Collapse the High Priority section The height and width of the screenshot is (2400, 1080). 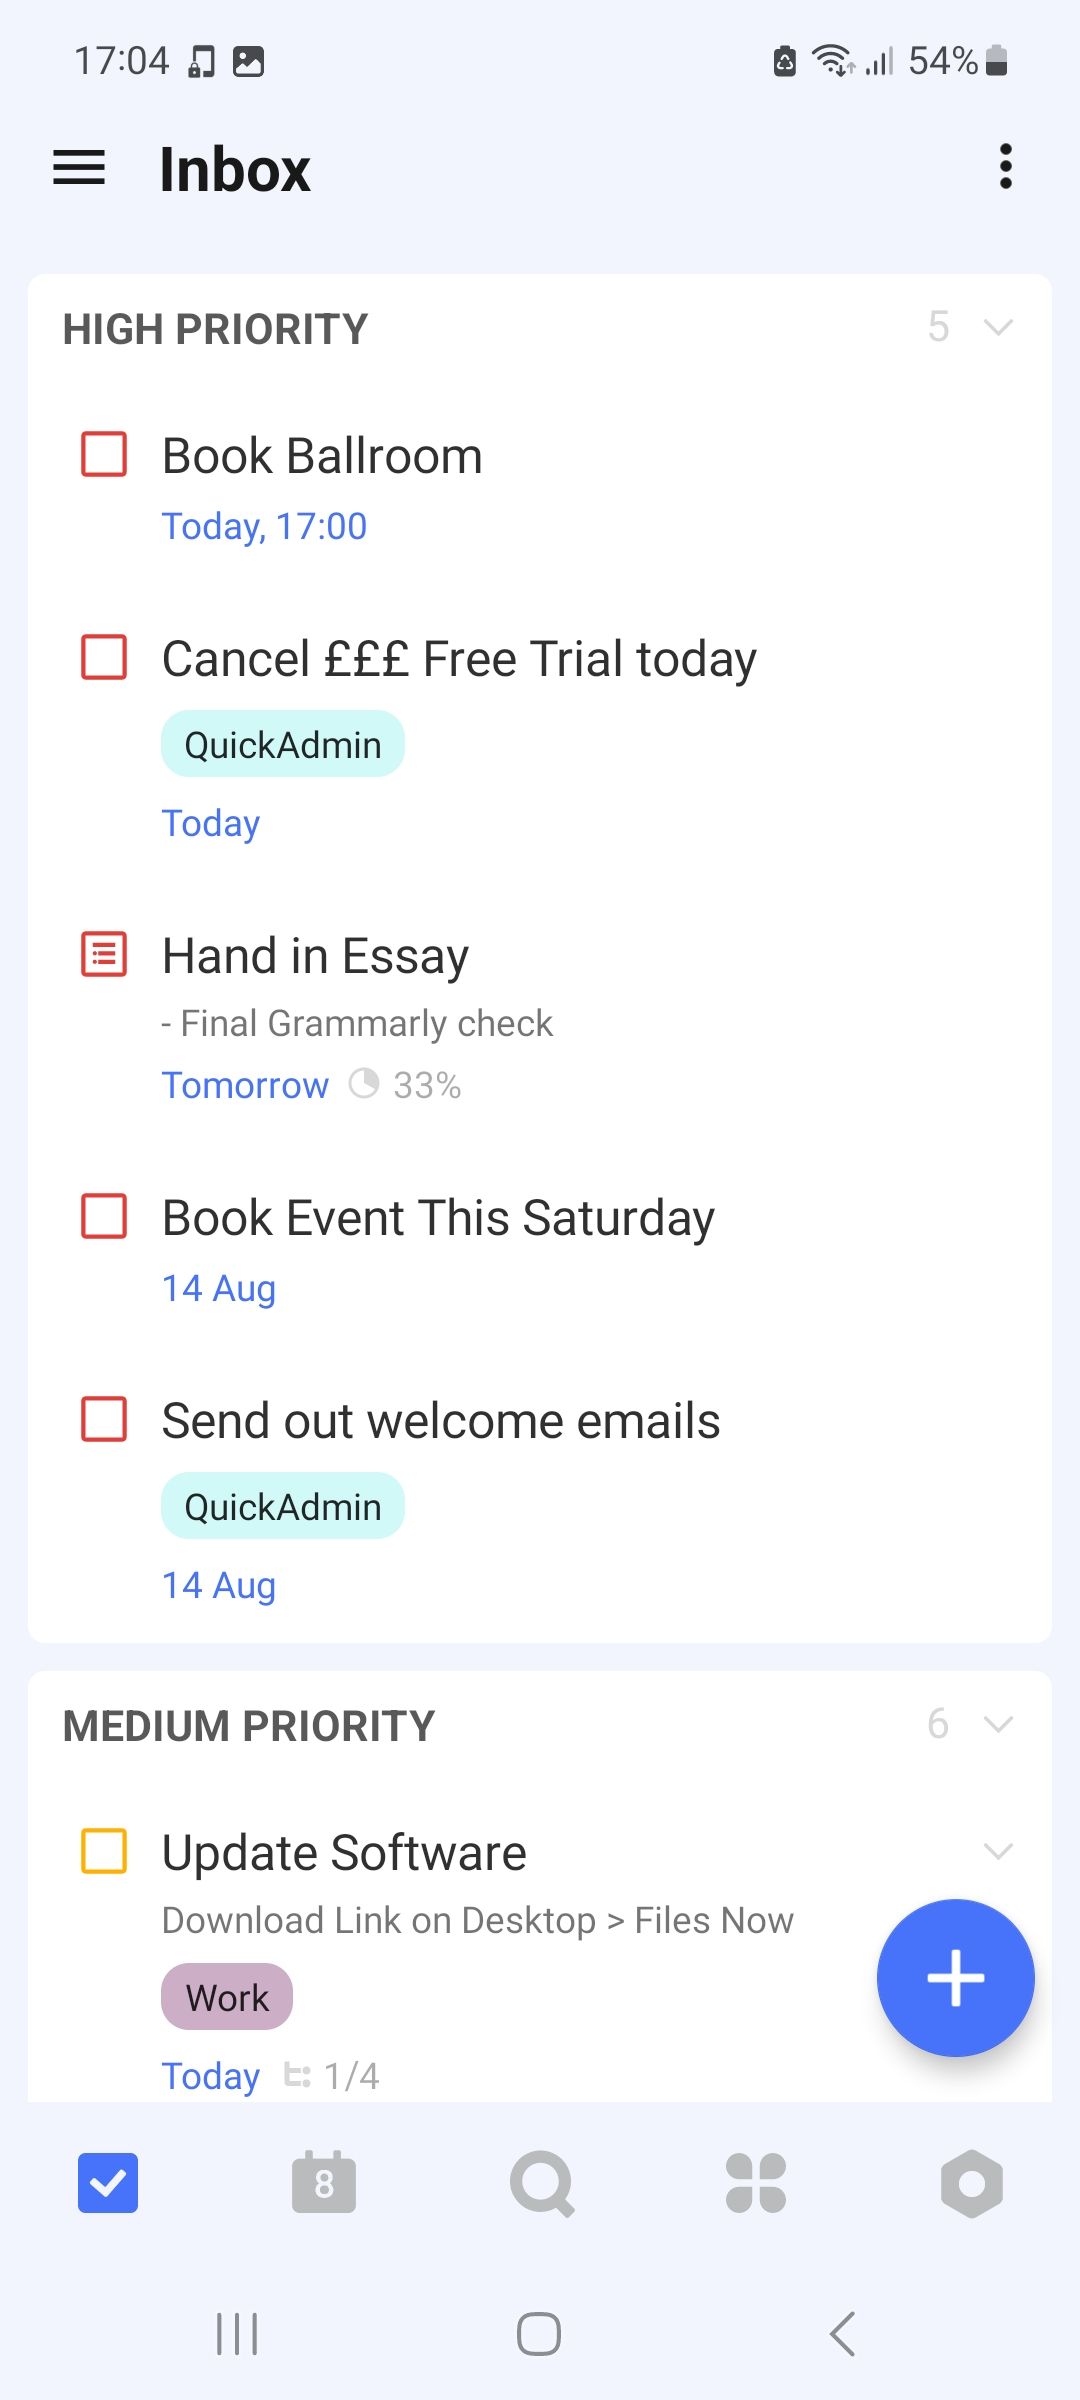pos(998,327)
